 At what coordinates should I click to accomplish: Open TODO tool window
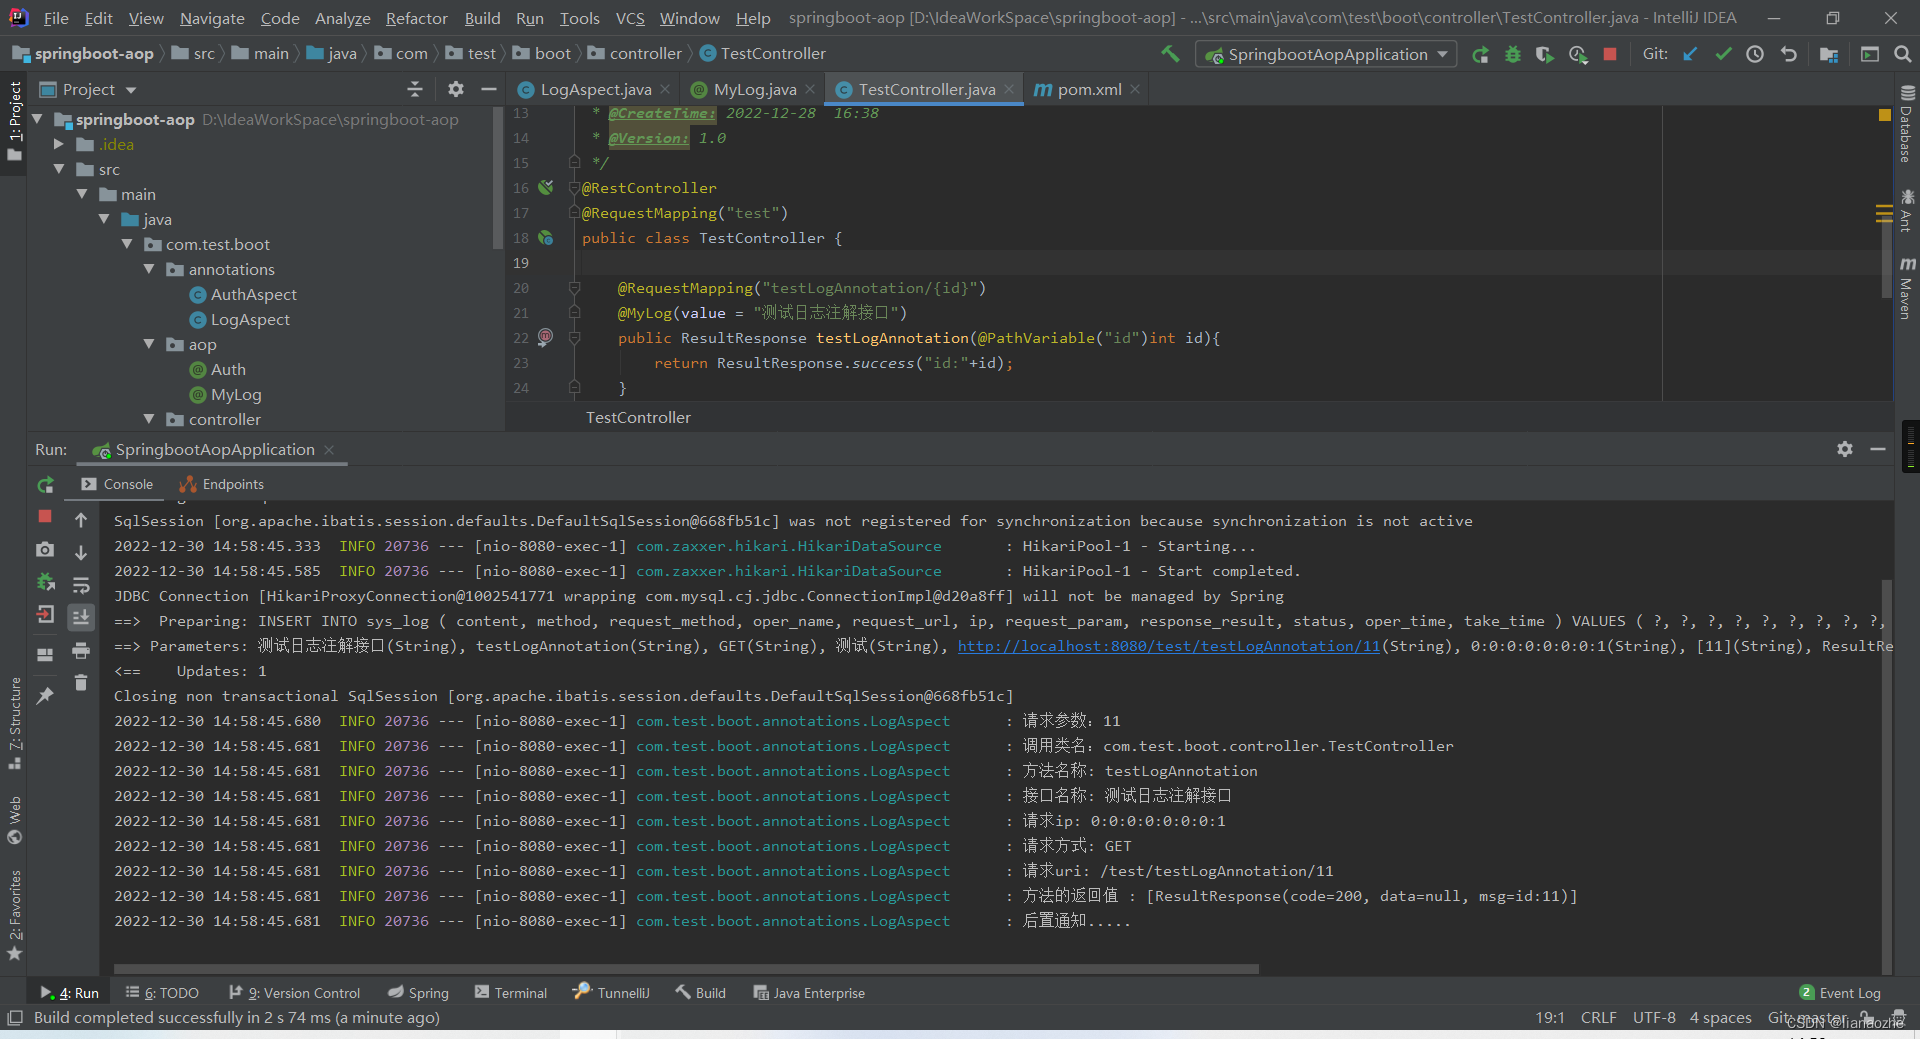coord(162,993)
